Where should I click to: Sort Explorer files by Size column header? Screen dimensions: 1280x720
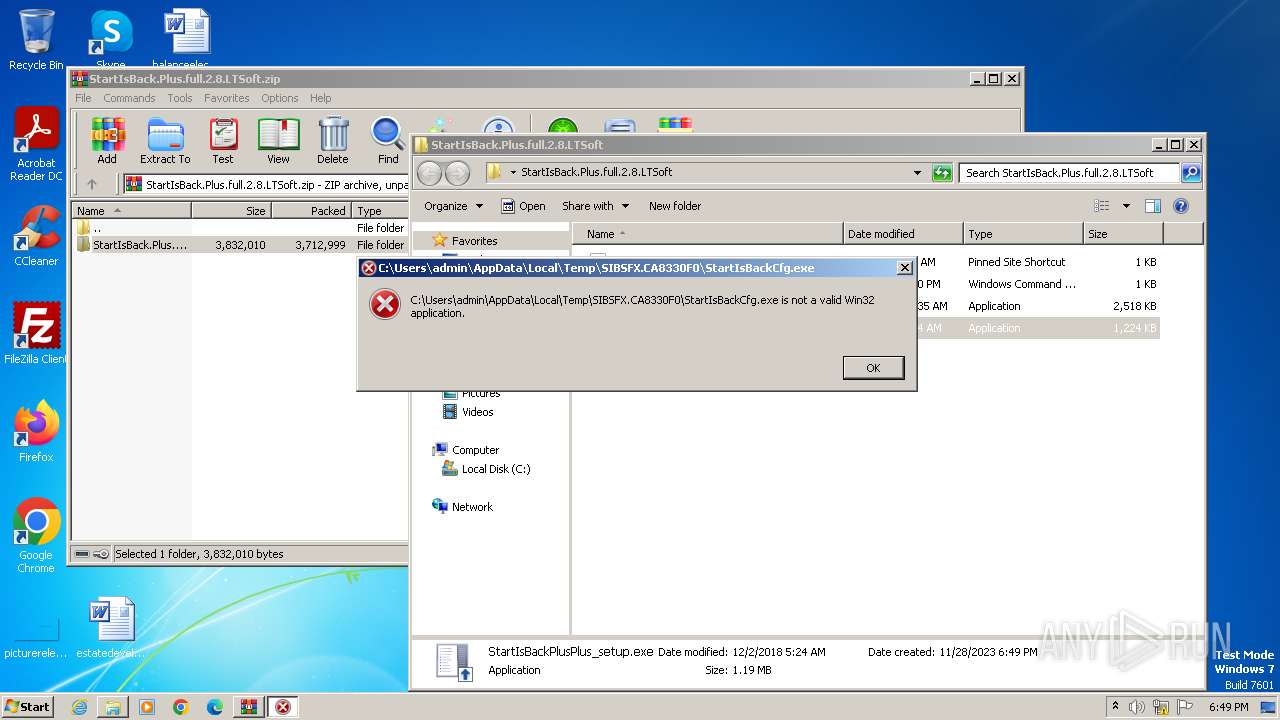tap(1123, 234)
